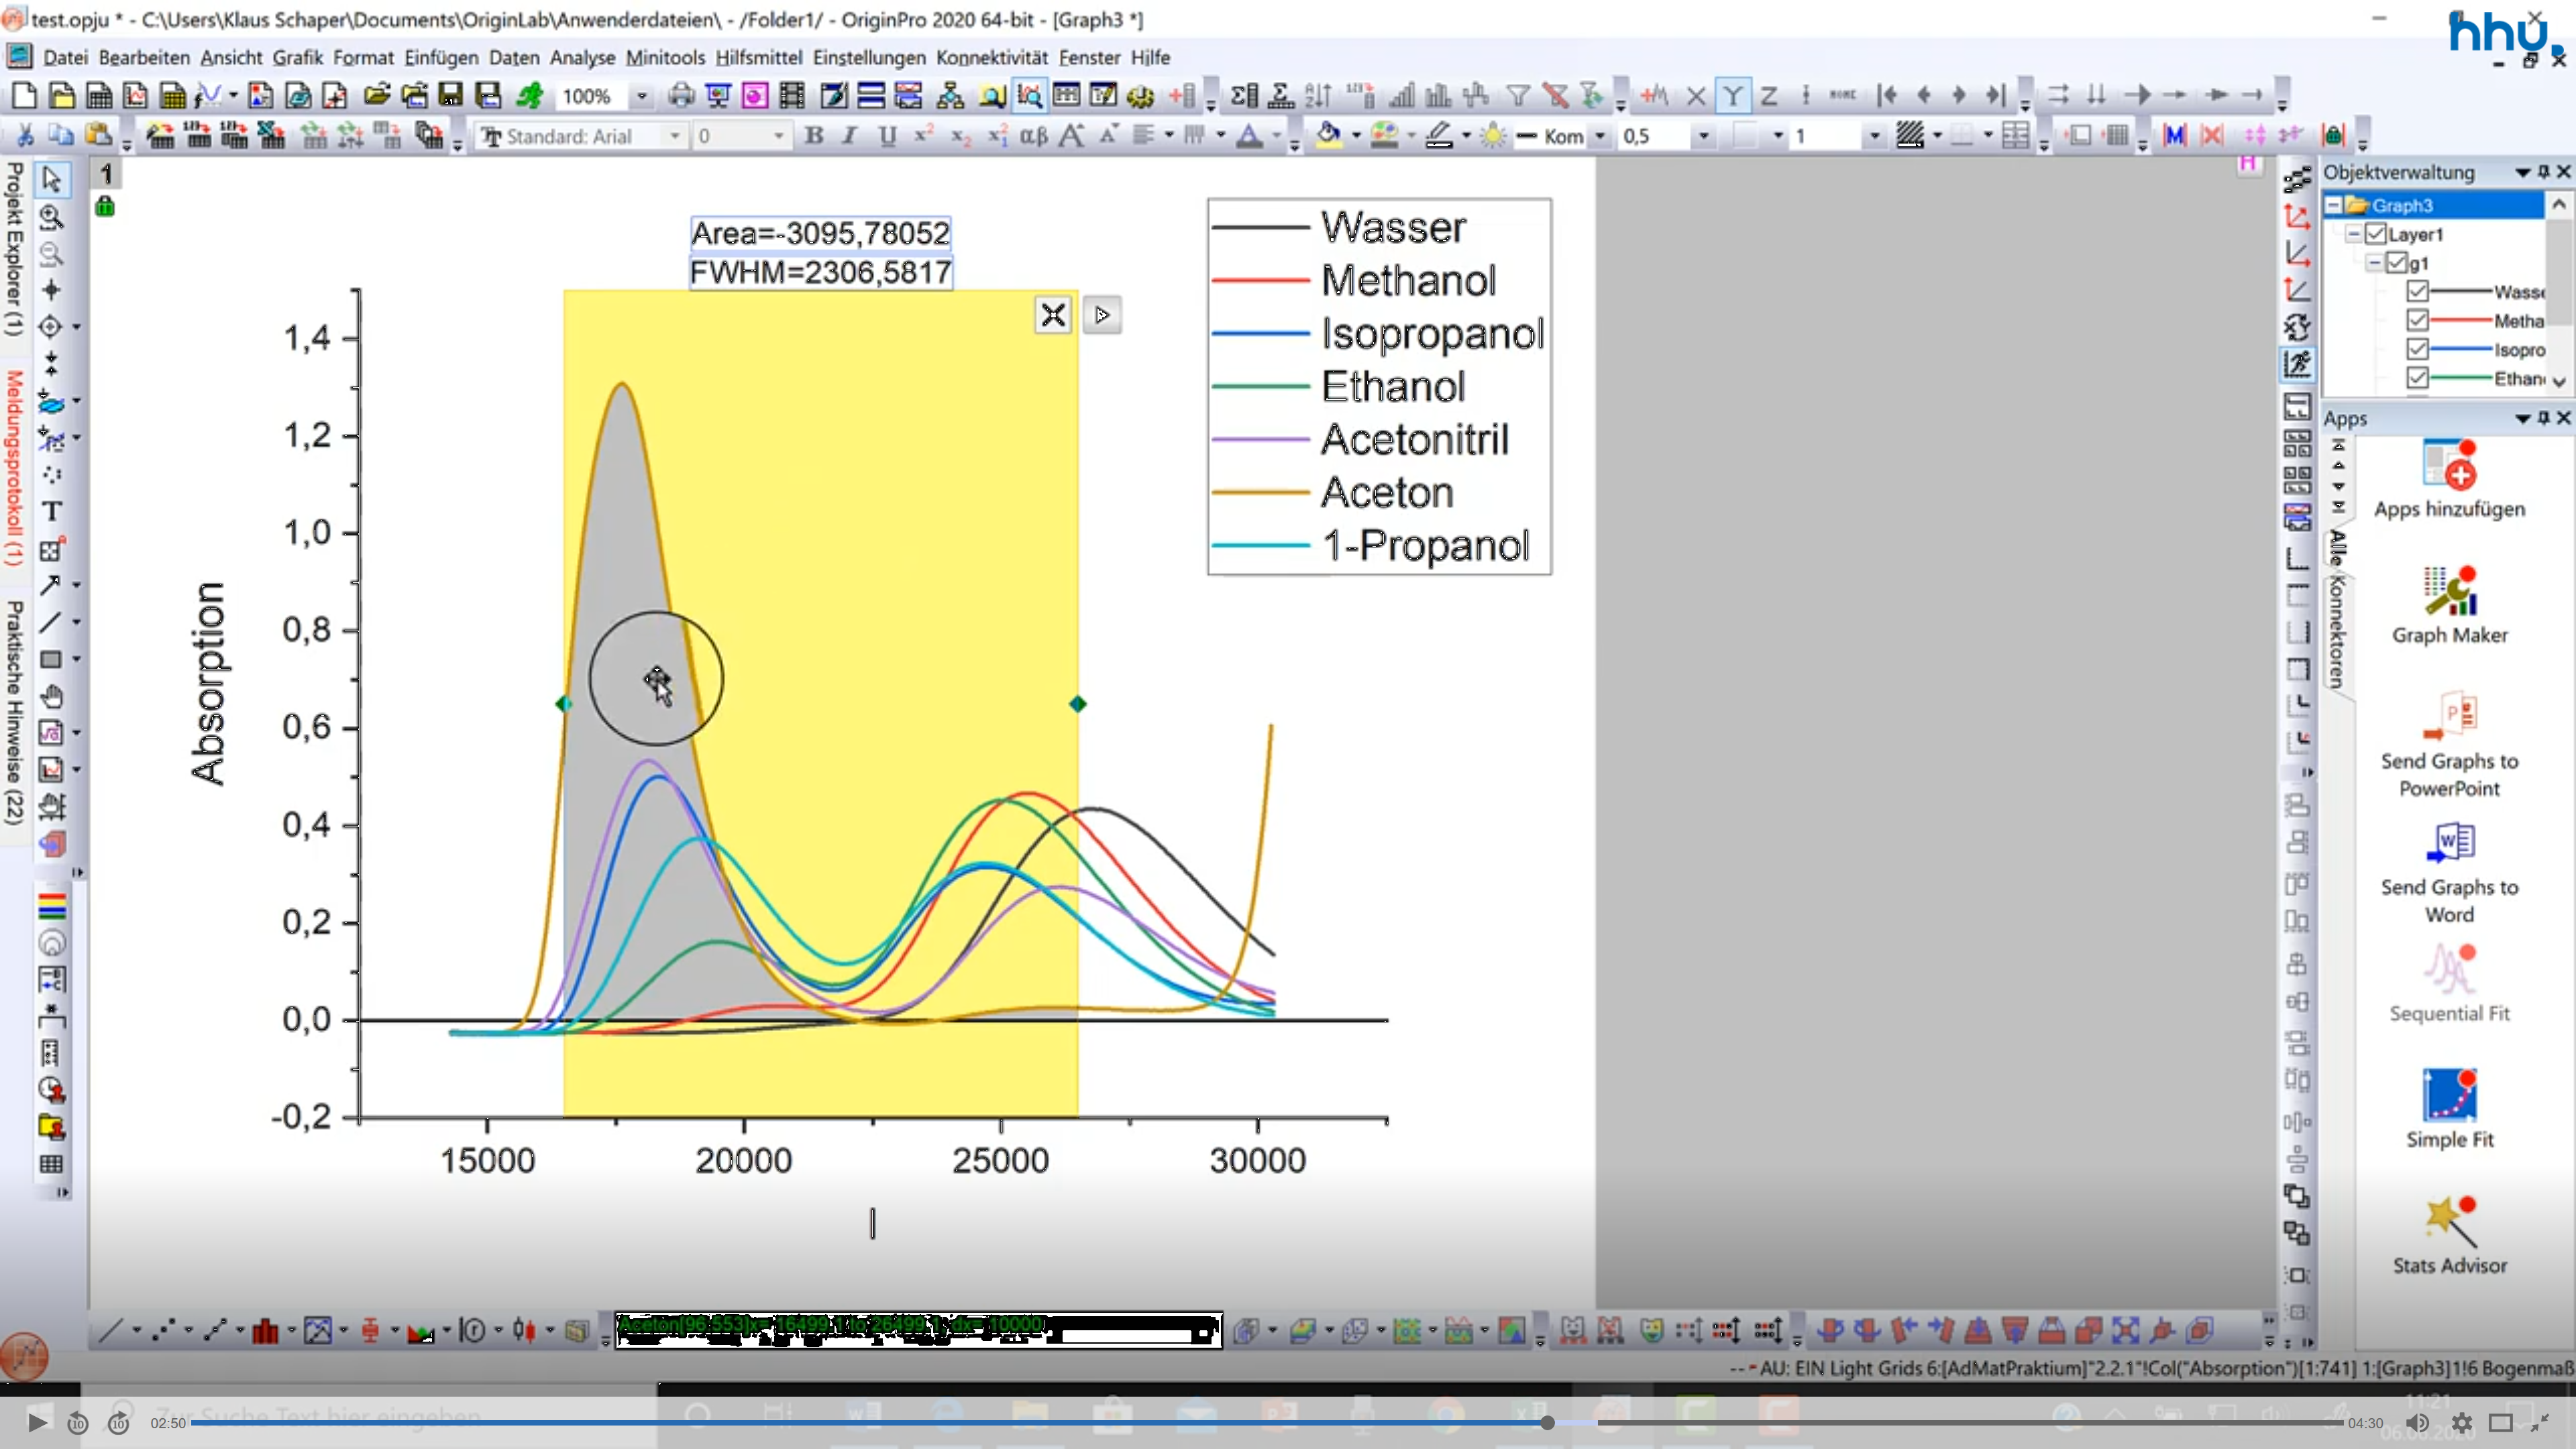
Task: Open the Praktische Hinweise side tab
Action: pyautogui.click(x=14, y=712)
